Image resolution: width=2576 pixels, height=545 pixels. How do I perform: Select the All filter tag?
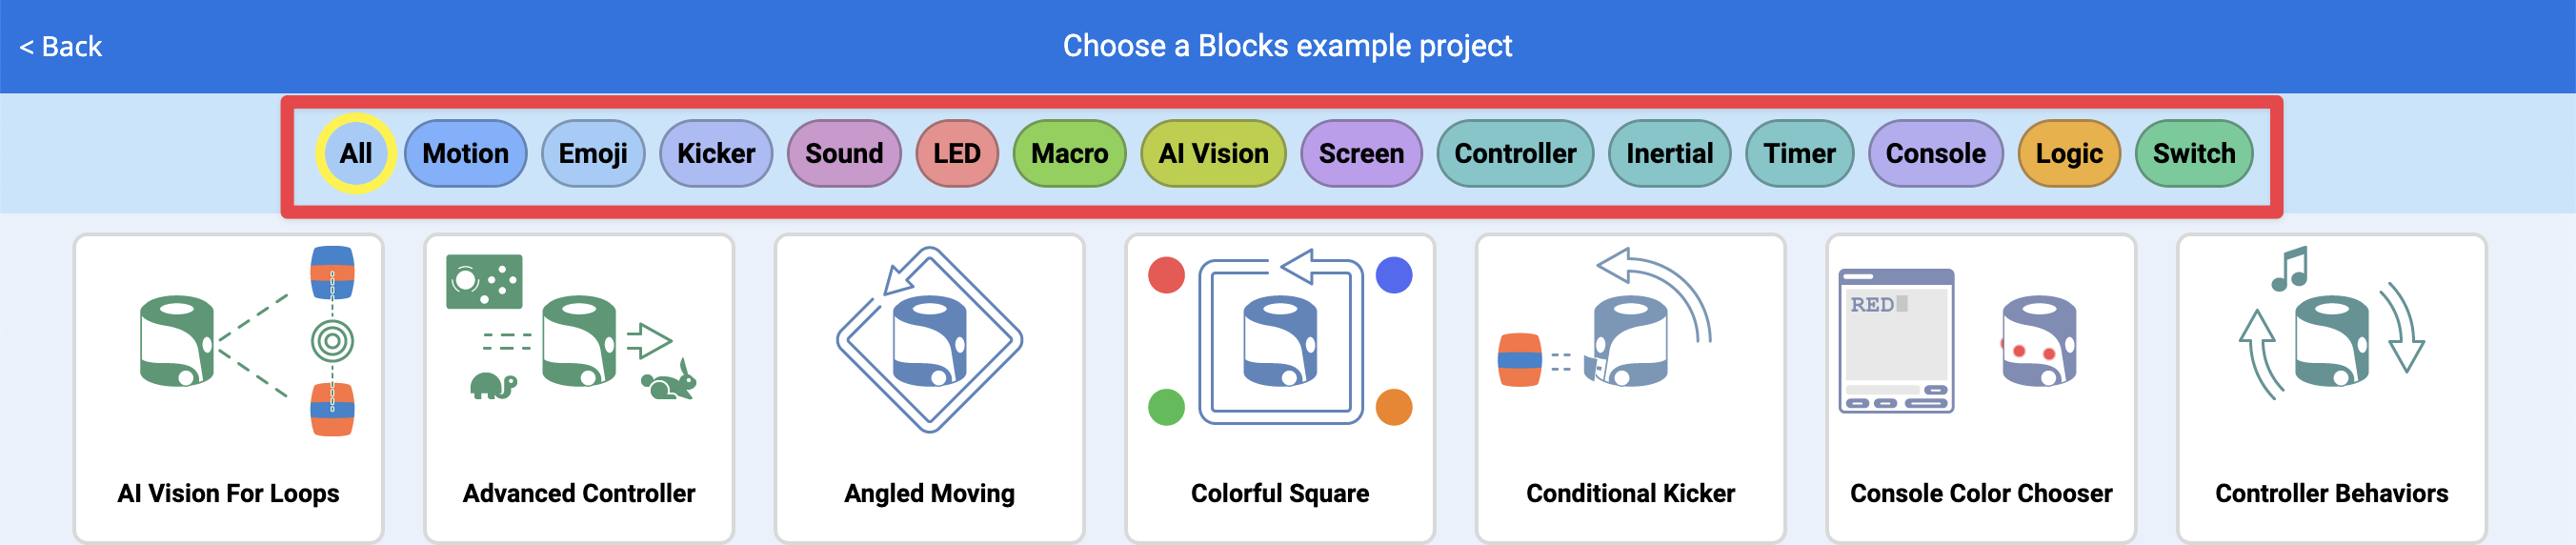coord(355,154)
